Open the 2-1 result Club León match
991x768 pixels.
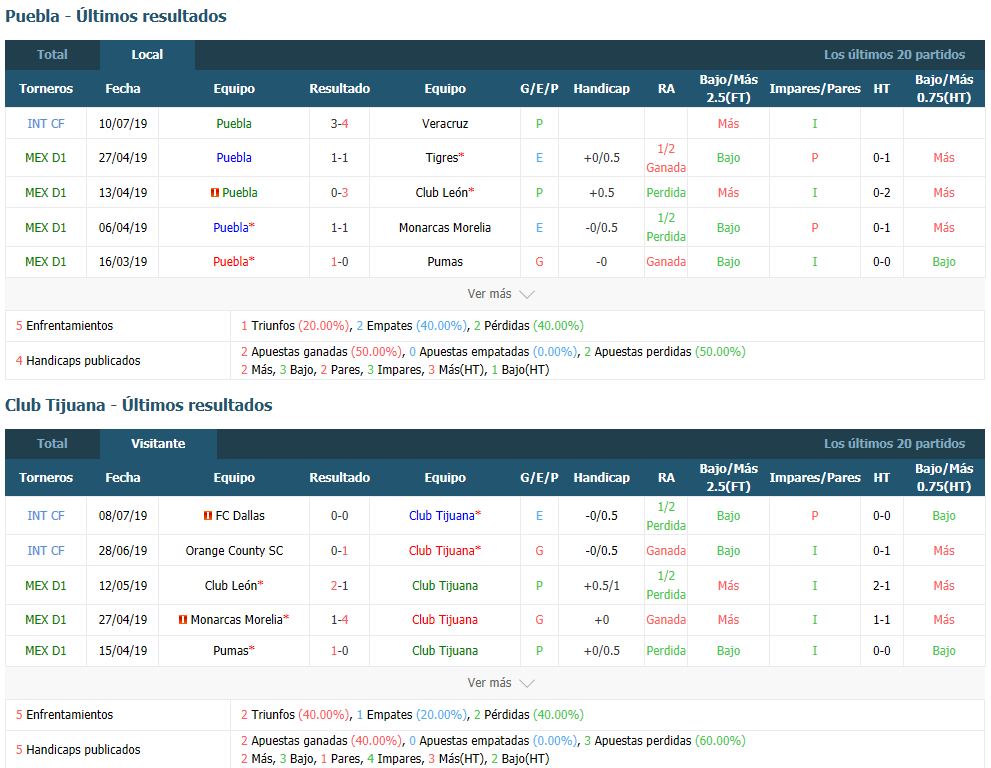coord(339,586)
